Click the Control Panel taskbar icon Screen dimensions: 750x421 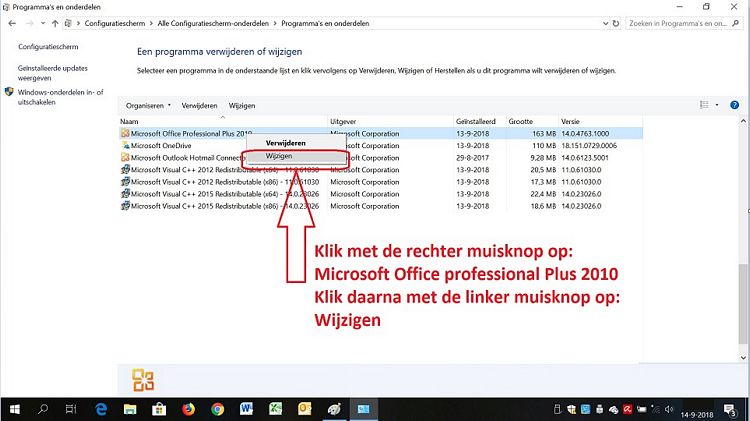364,409
